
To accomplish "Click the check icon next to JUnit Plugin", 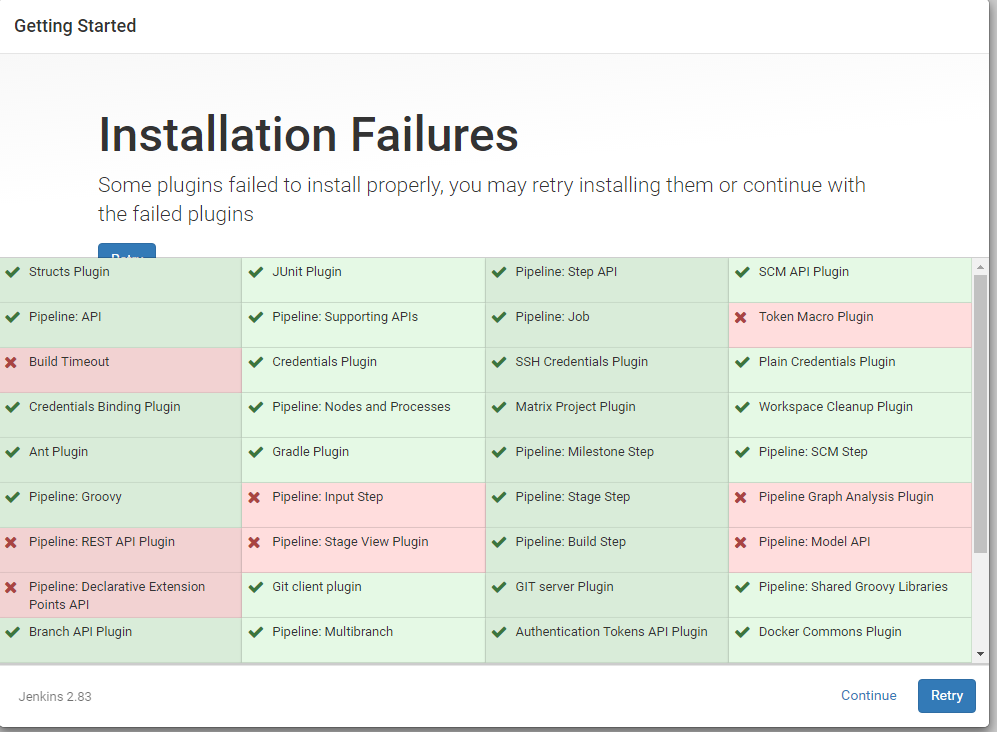I will (256, 271).
